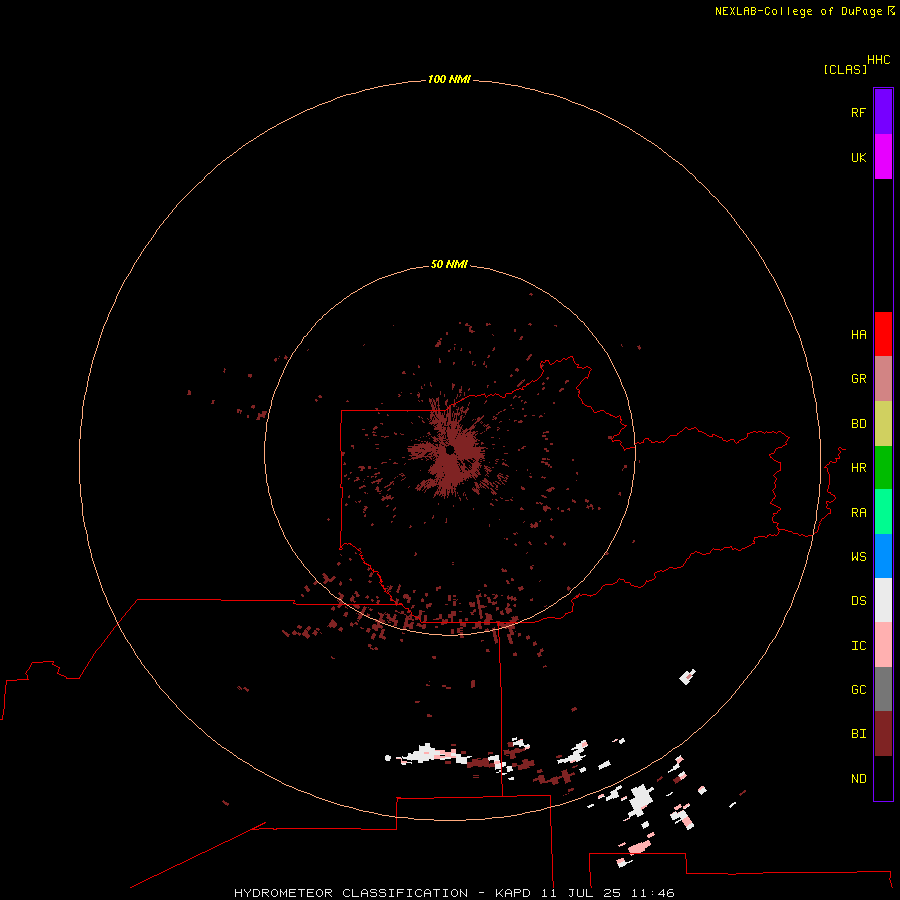Click the ND black legend swatch

click(883, 778)
